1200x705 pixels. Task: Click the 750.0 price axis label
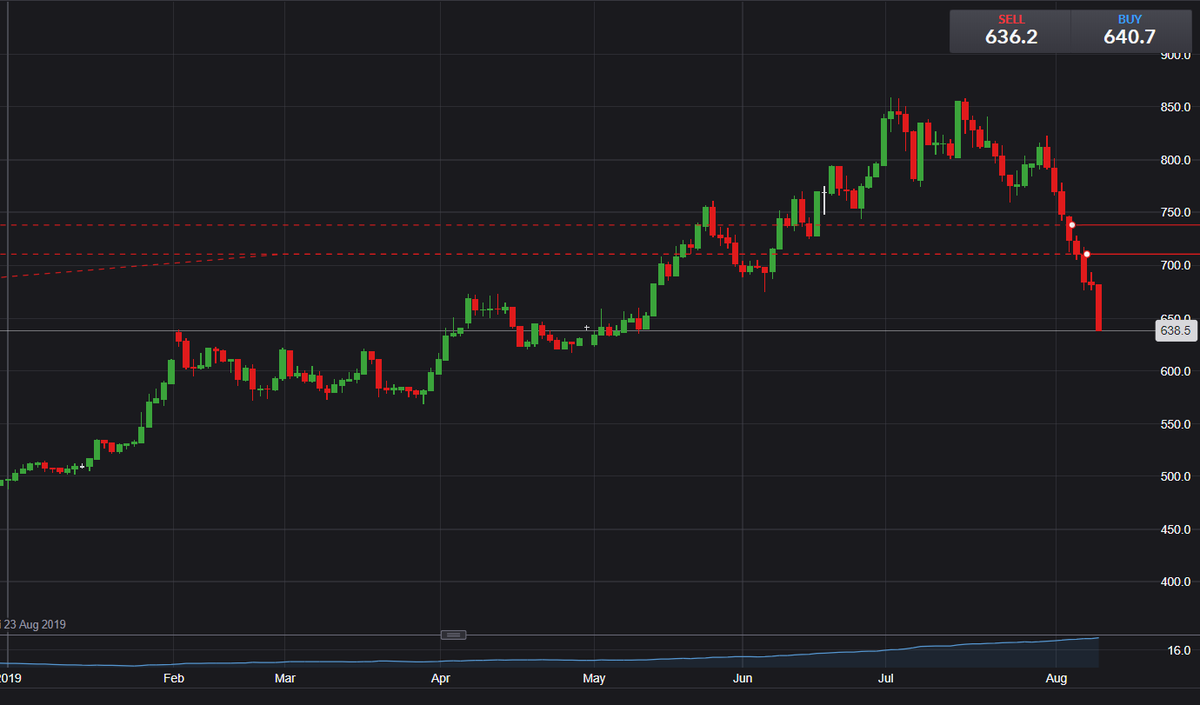click(1176, 213)
